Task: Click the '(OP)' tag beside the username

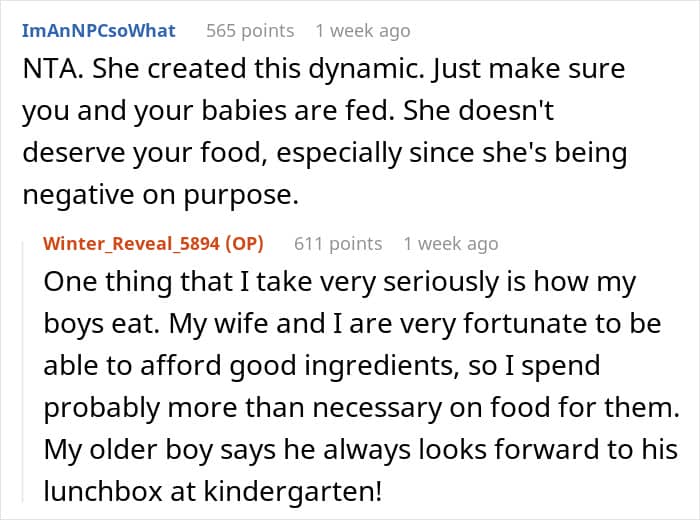Action: coord(244,244)
